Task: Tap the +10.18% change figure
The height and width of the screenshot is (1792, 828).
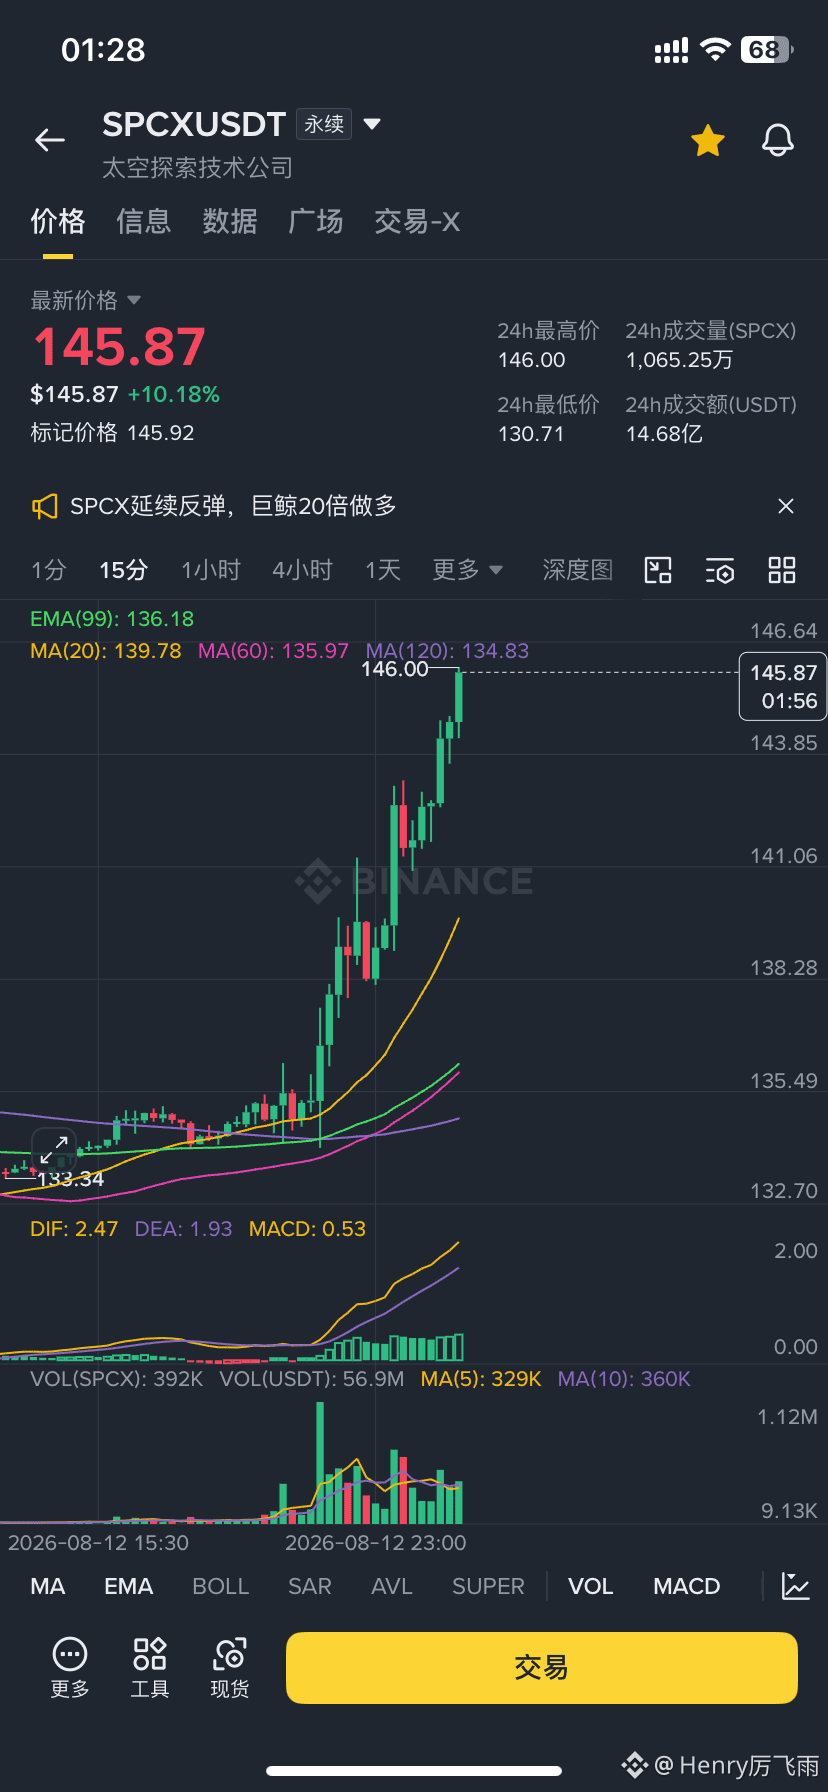Action: coord(174,394)
